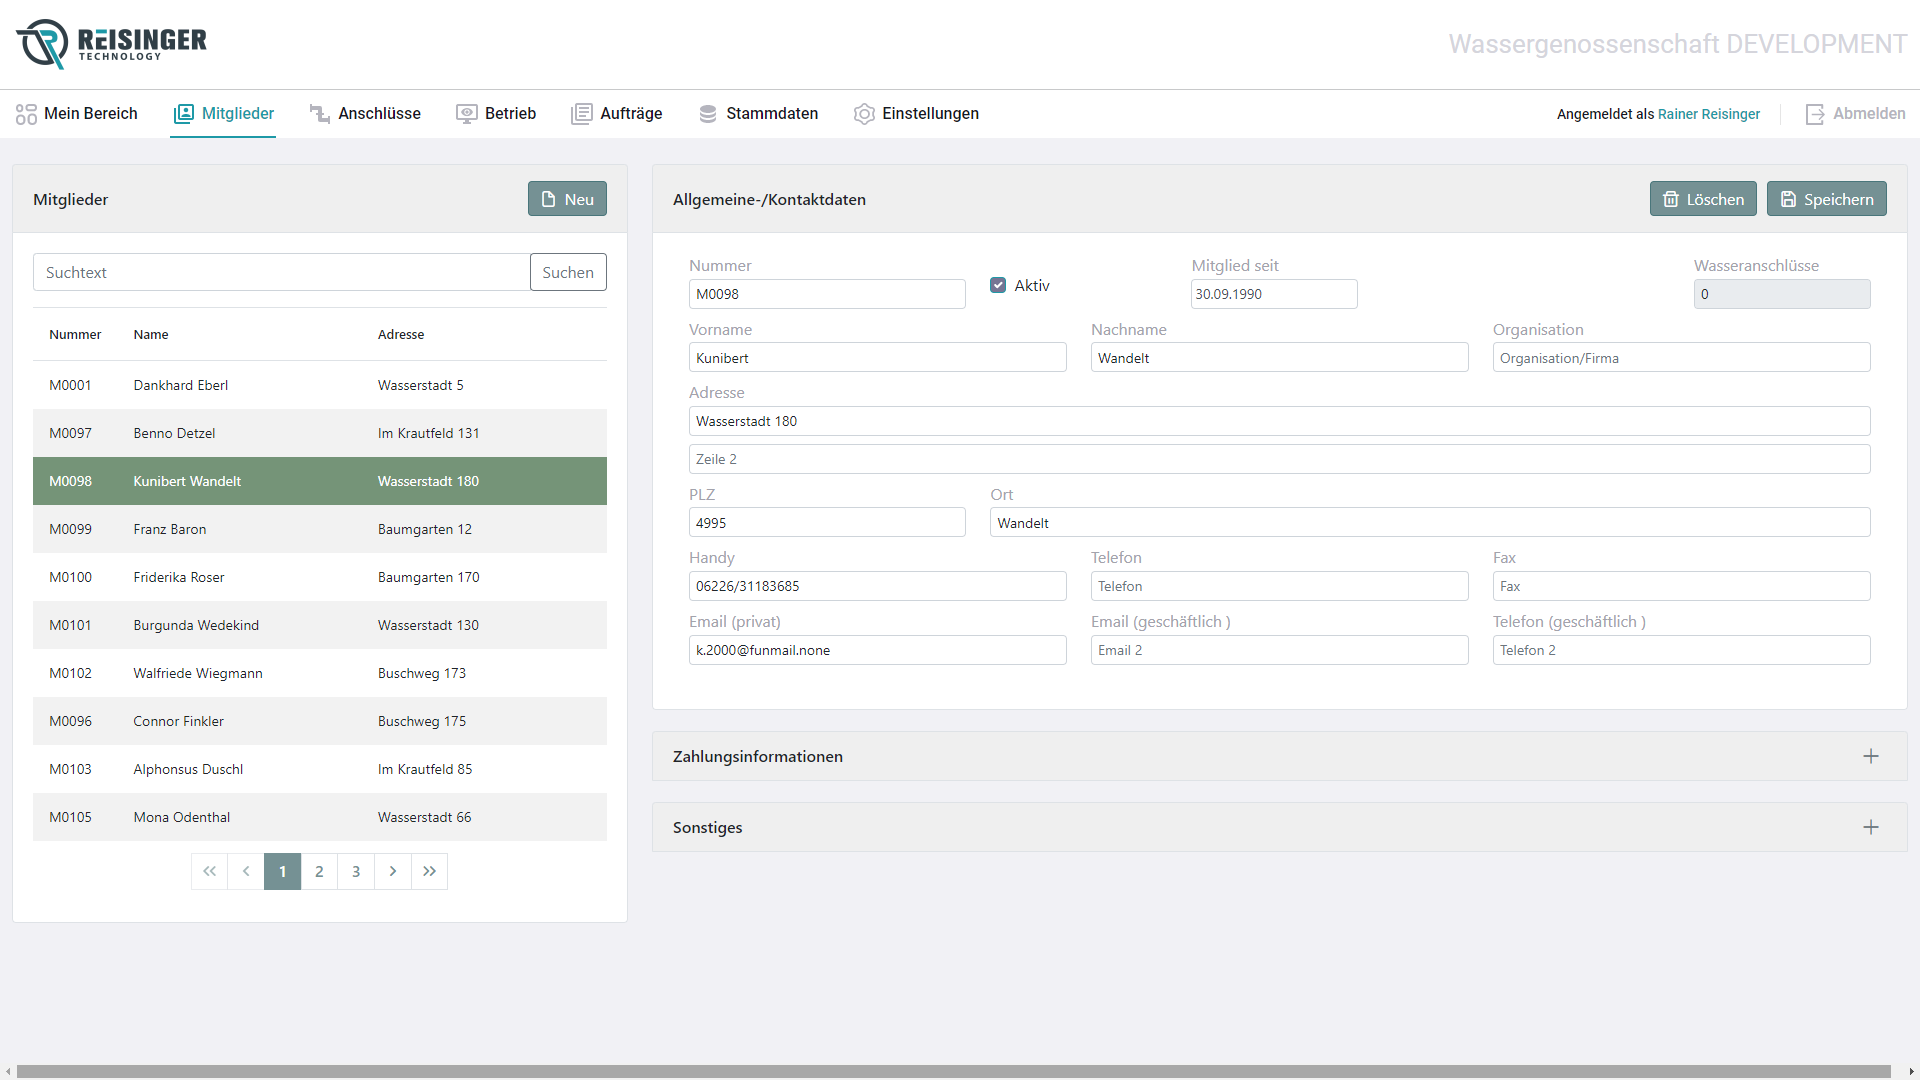Image resolution: width=1920 pixels, height=1080 pixels.
Task: Switch to the Betrieb tab
Action: [x=496, y=114]
